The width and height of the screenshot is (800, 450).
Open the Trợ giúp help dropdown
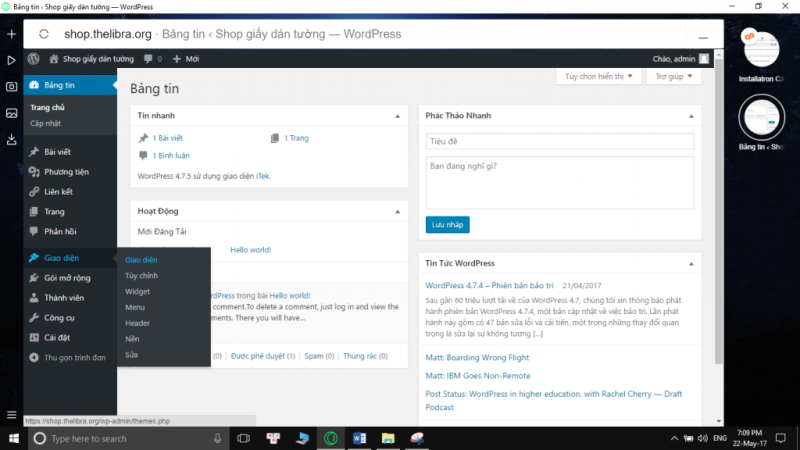[674, 76]
